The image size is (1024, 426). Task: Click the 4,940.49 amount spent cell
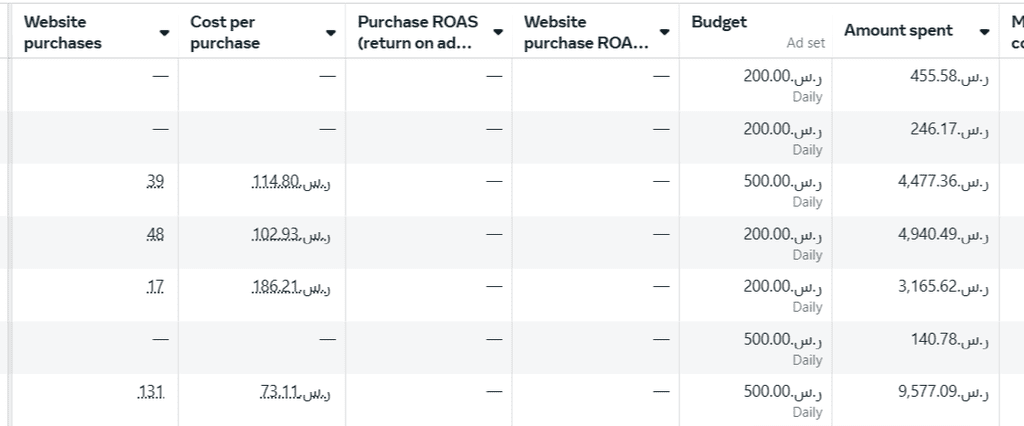click(x=943, y=234)
